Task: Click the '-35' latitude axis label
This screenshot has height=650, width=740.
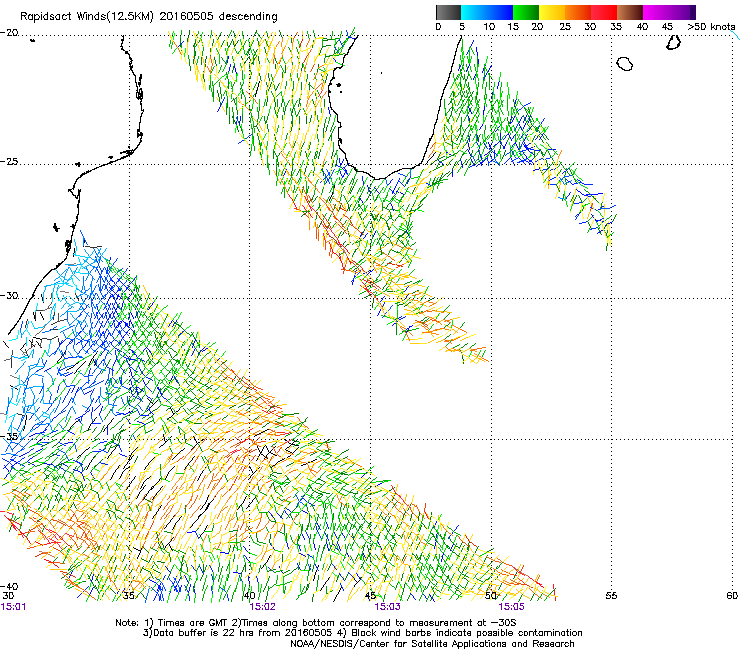Action: click(x=9, y=436)
